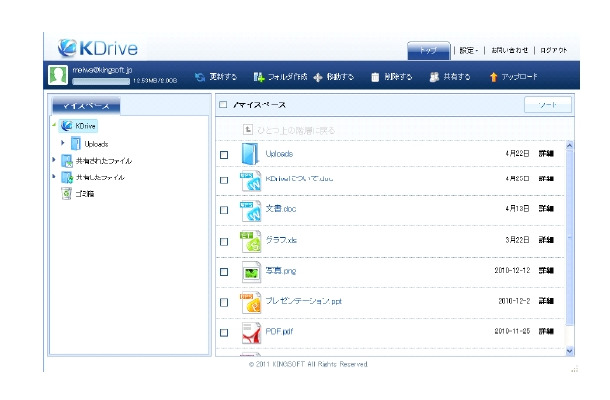Open the お問い合わせ menu link
This screenshot has height=400, width=610.
[510, 50]
